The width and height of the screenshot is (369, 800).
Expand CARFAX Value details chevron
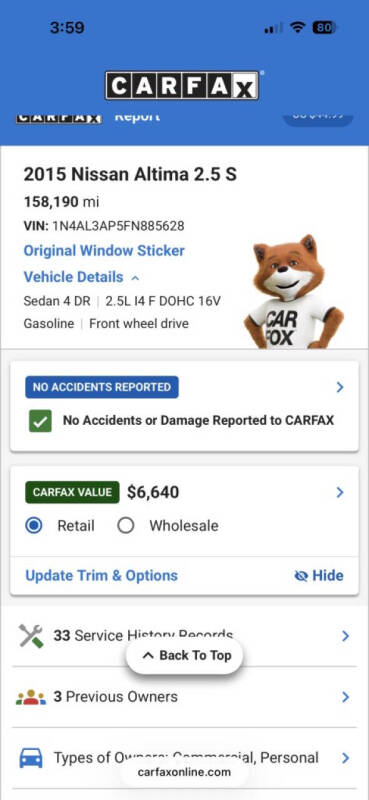click(x=340, y=492)
